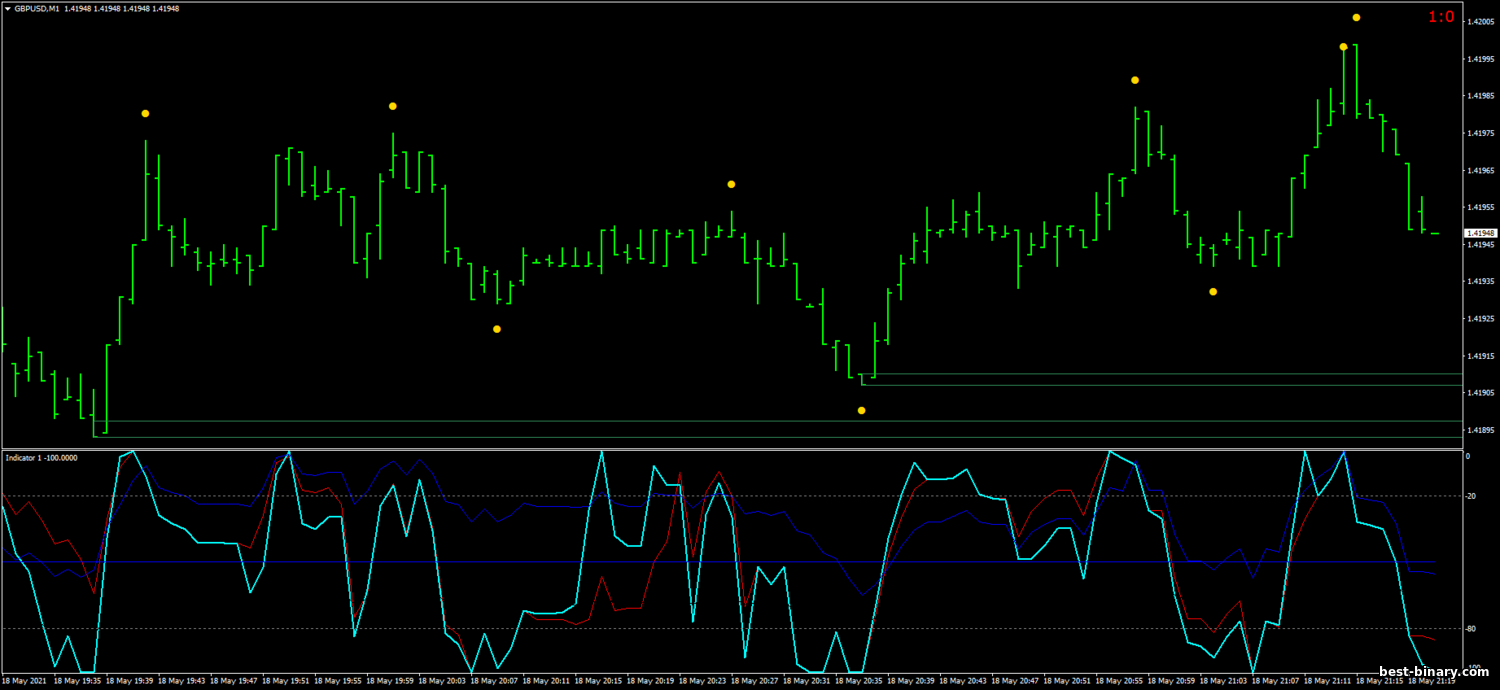Click the Indicator 1 -100.0000 label
The height and width of the screenshot is (690, 1500).
(41, 457)
